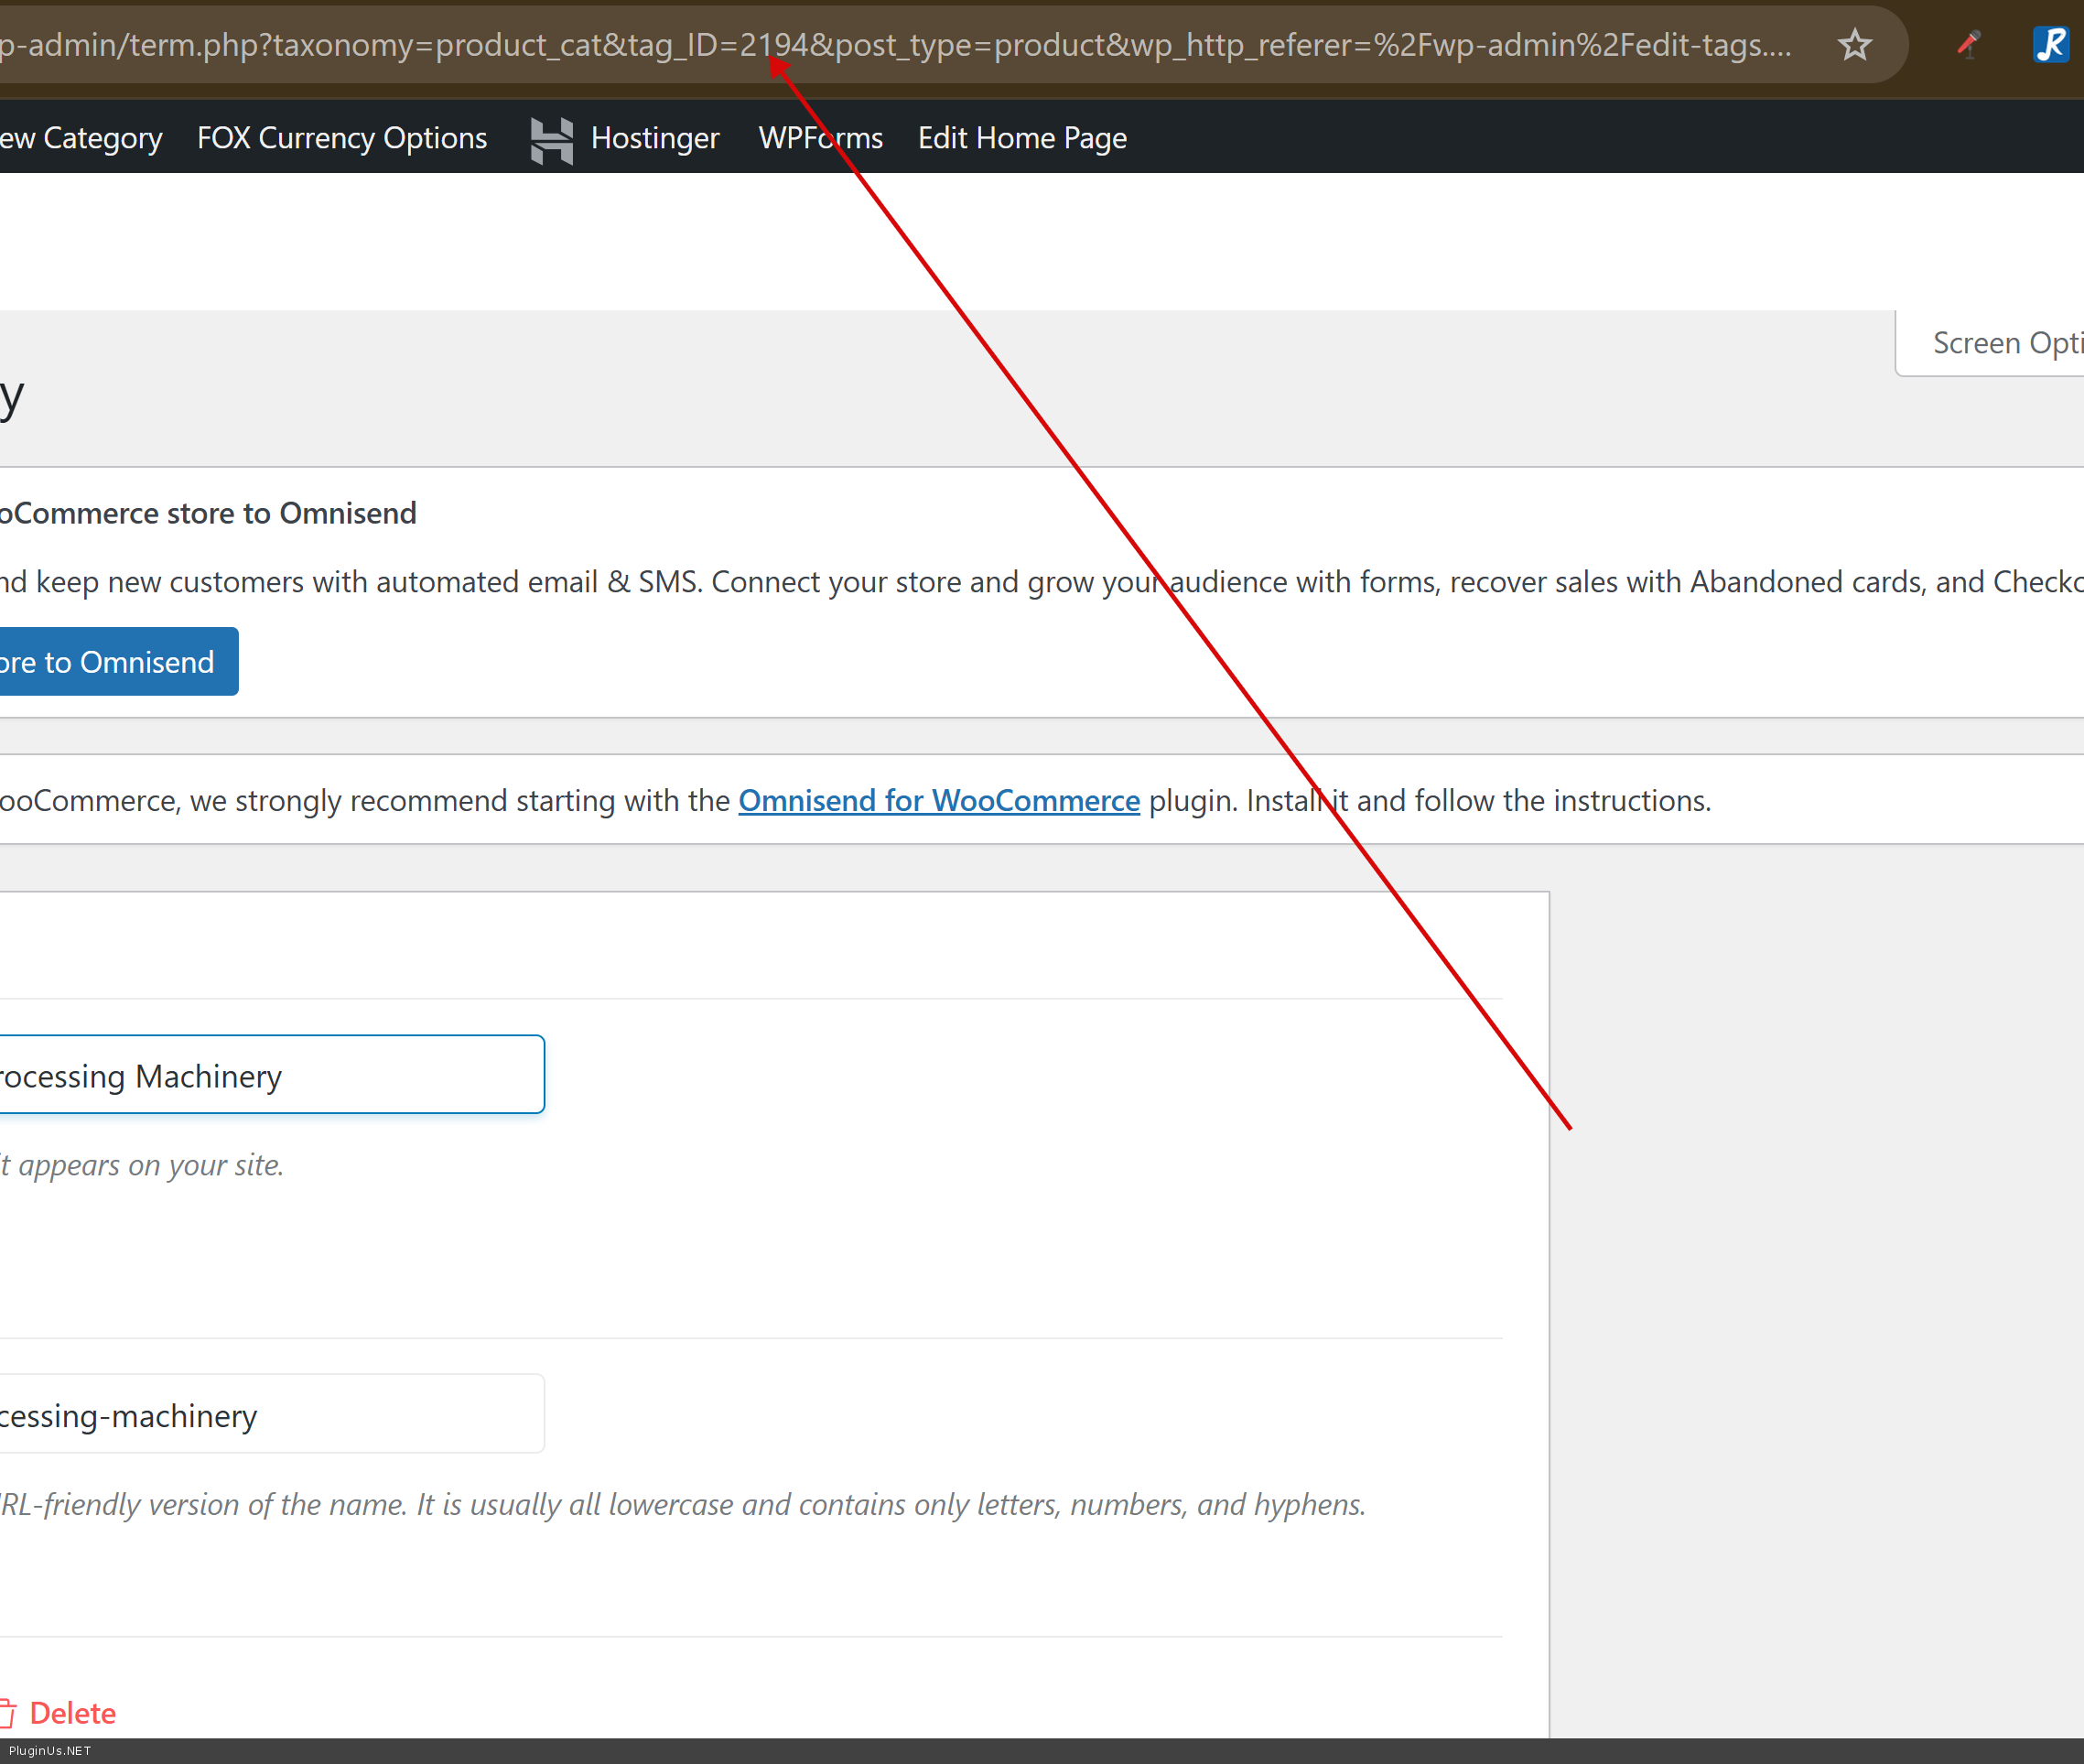The image size is (2084, 1764).
Task: Click the Hostinger logo icon
Action: [551, 139]
